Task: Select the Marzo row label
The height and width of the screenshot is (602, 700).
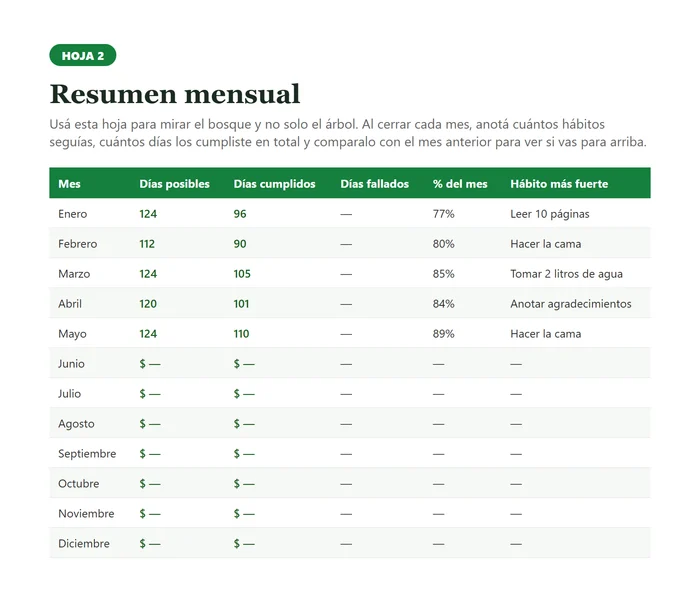Action: click(x=74, y=273)
